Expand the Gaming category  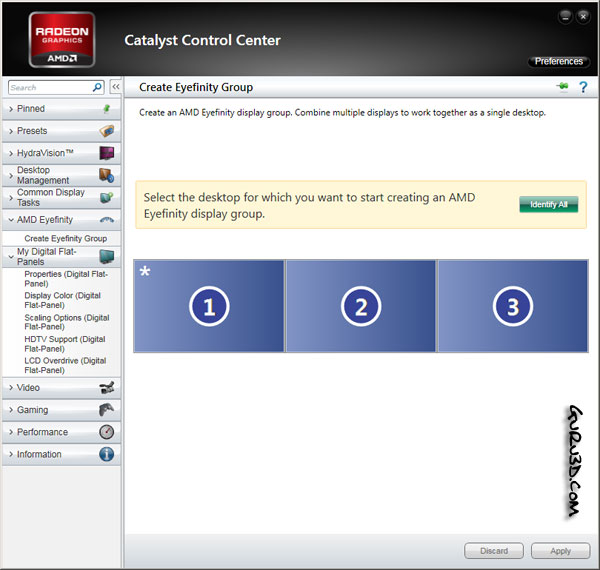32,410
